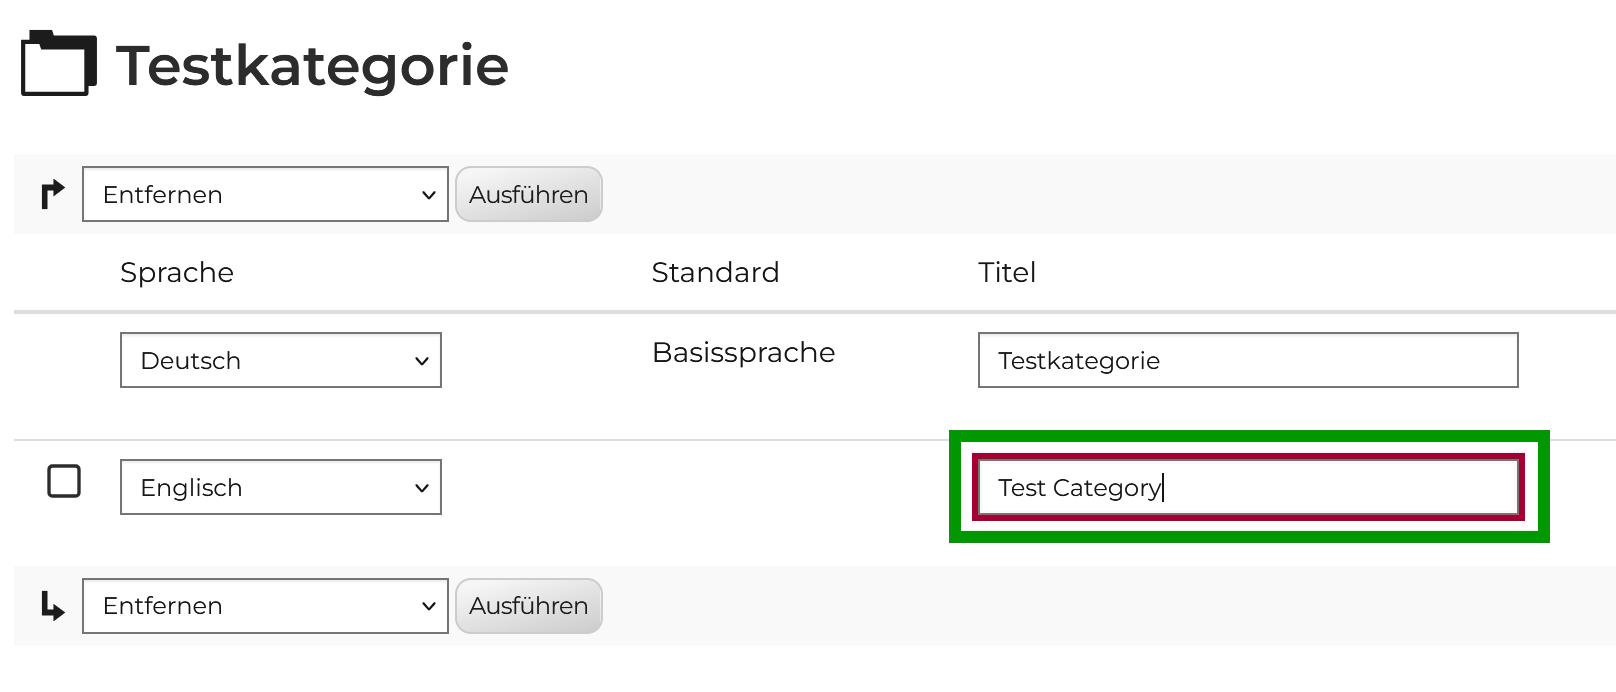Screen dimensions: 1616x692
Task: Click the Standard column header
Action: [715, 272]
